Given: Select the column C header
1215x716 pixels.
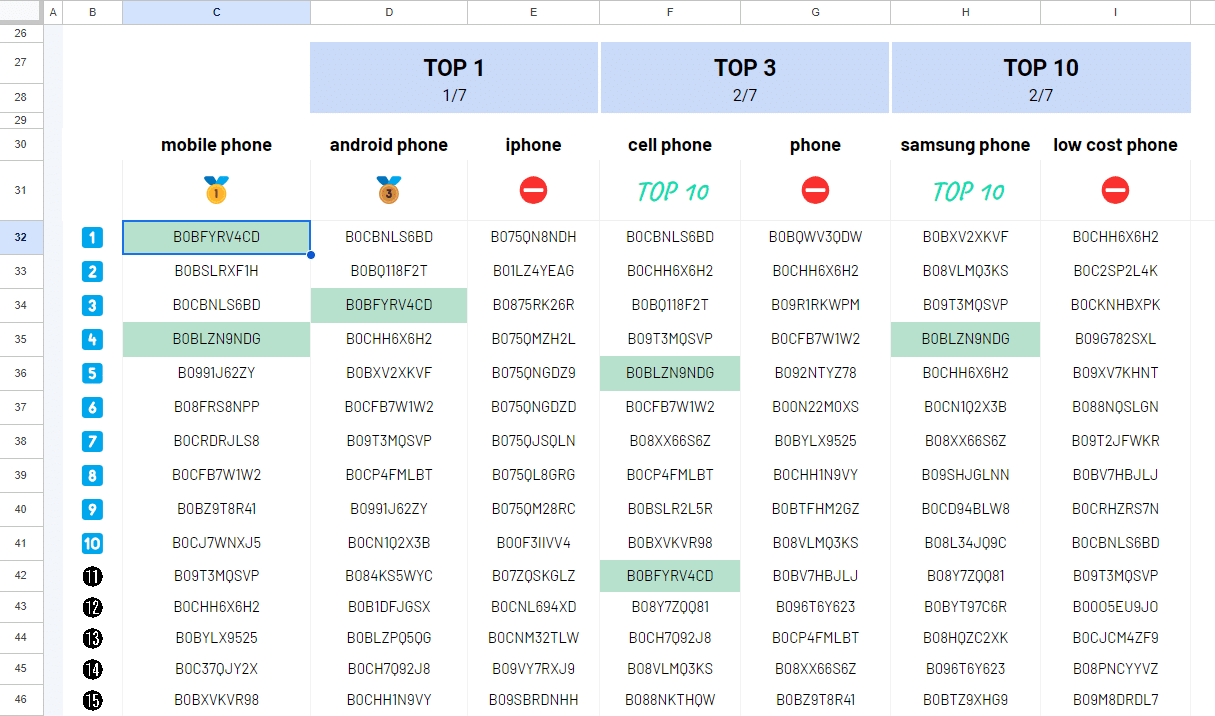Looking at the screenshot, I should click(216, 12).
